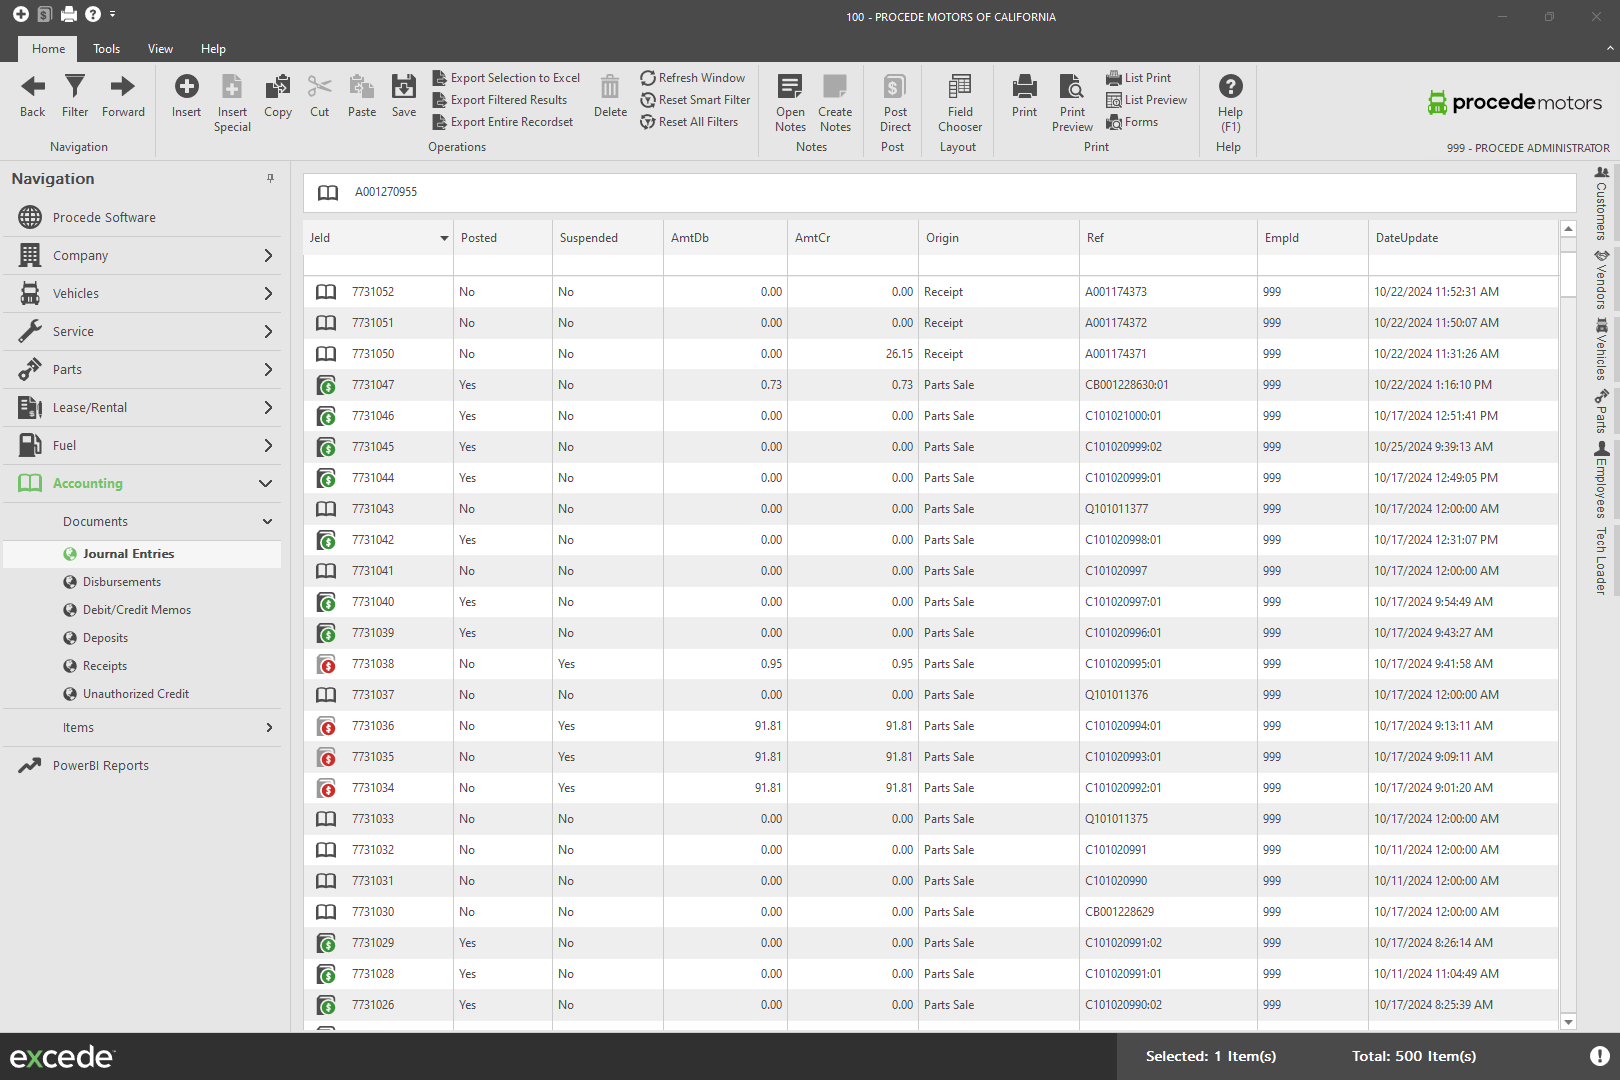Pin the Navigation panel
The height and width of the screenshot is (1080, 1620).
point(270,178)
